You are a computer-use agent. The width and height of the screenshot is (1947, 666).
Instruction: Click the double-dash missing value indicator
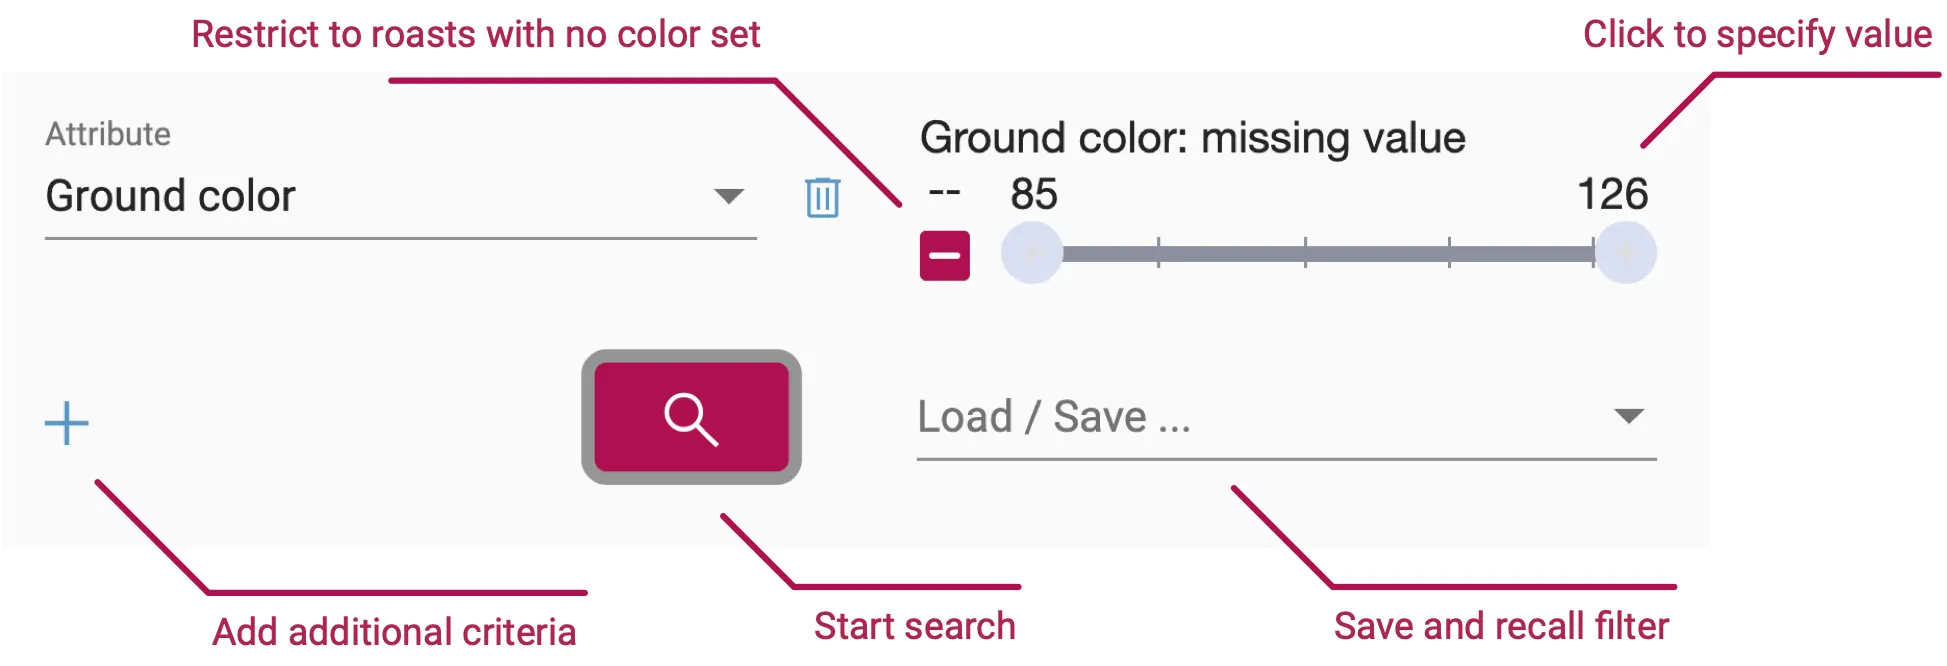[x=944, y=192]
